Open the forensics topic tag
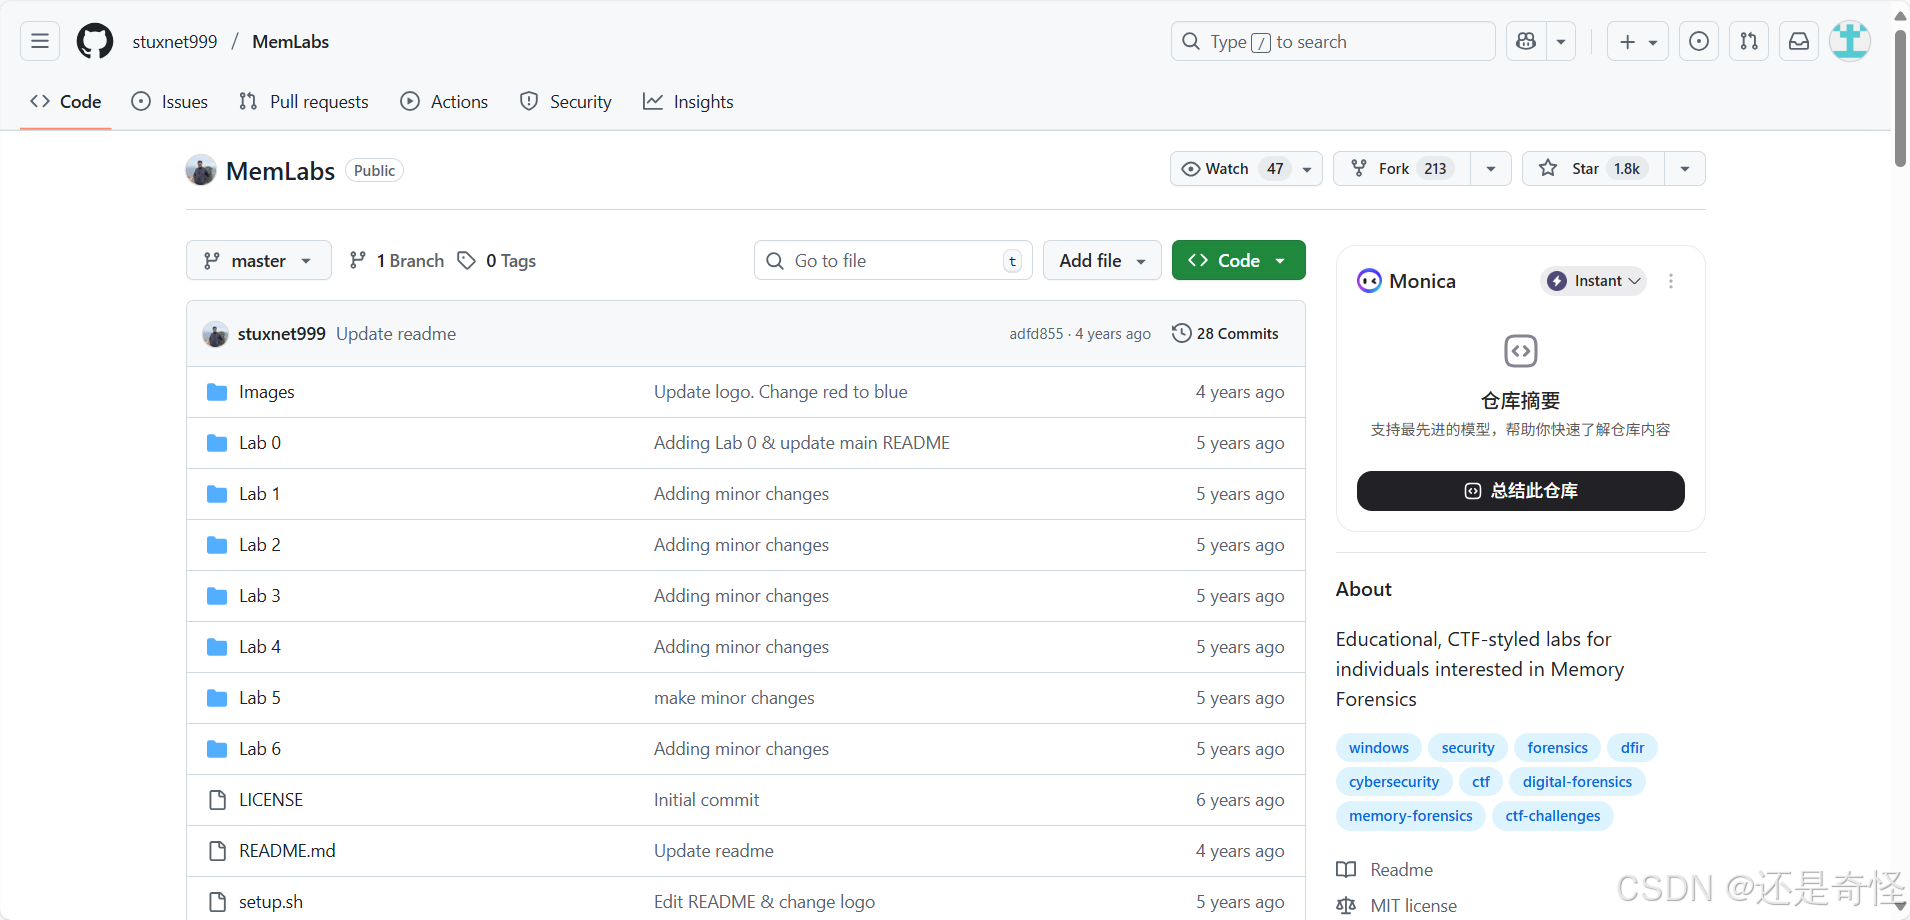The image size is (1910, 920). click(x=1558, y=748)
